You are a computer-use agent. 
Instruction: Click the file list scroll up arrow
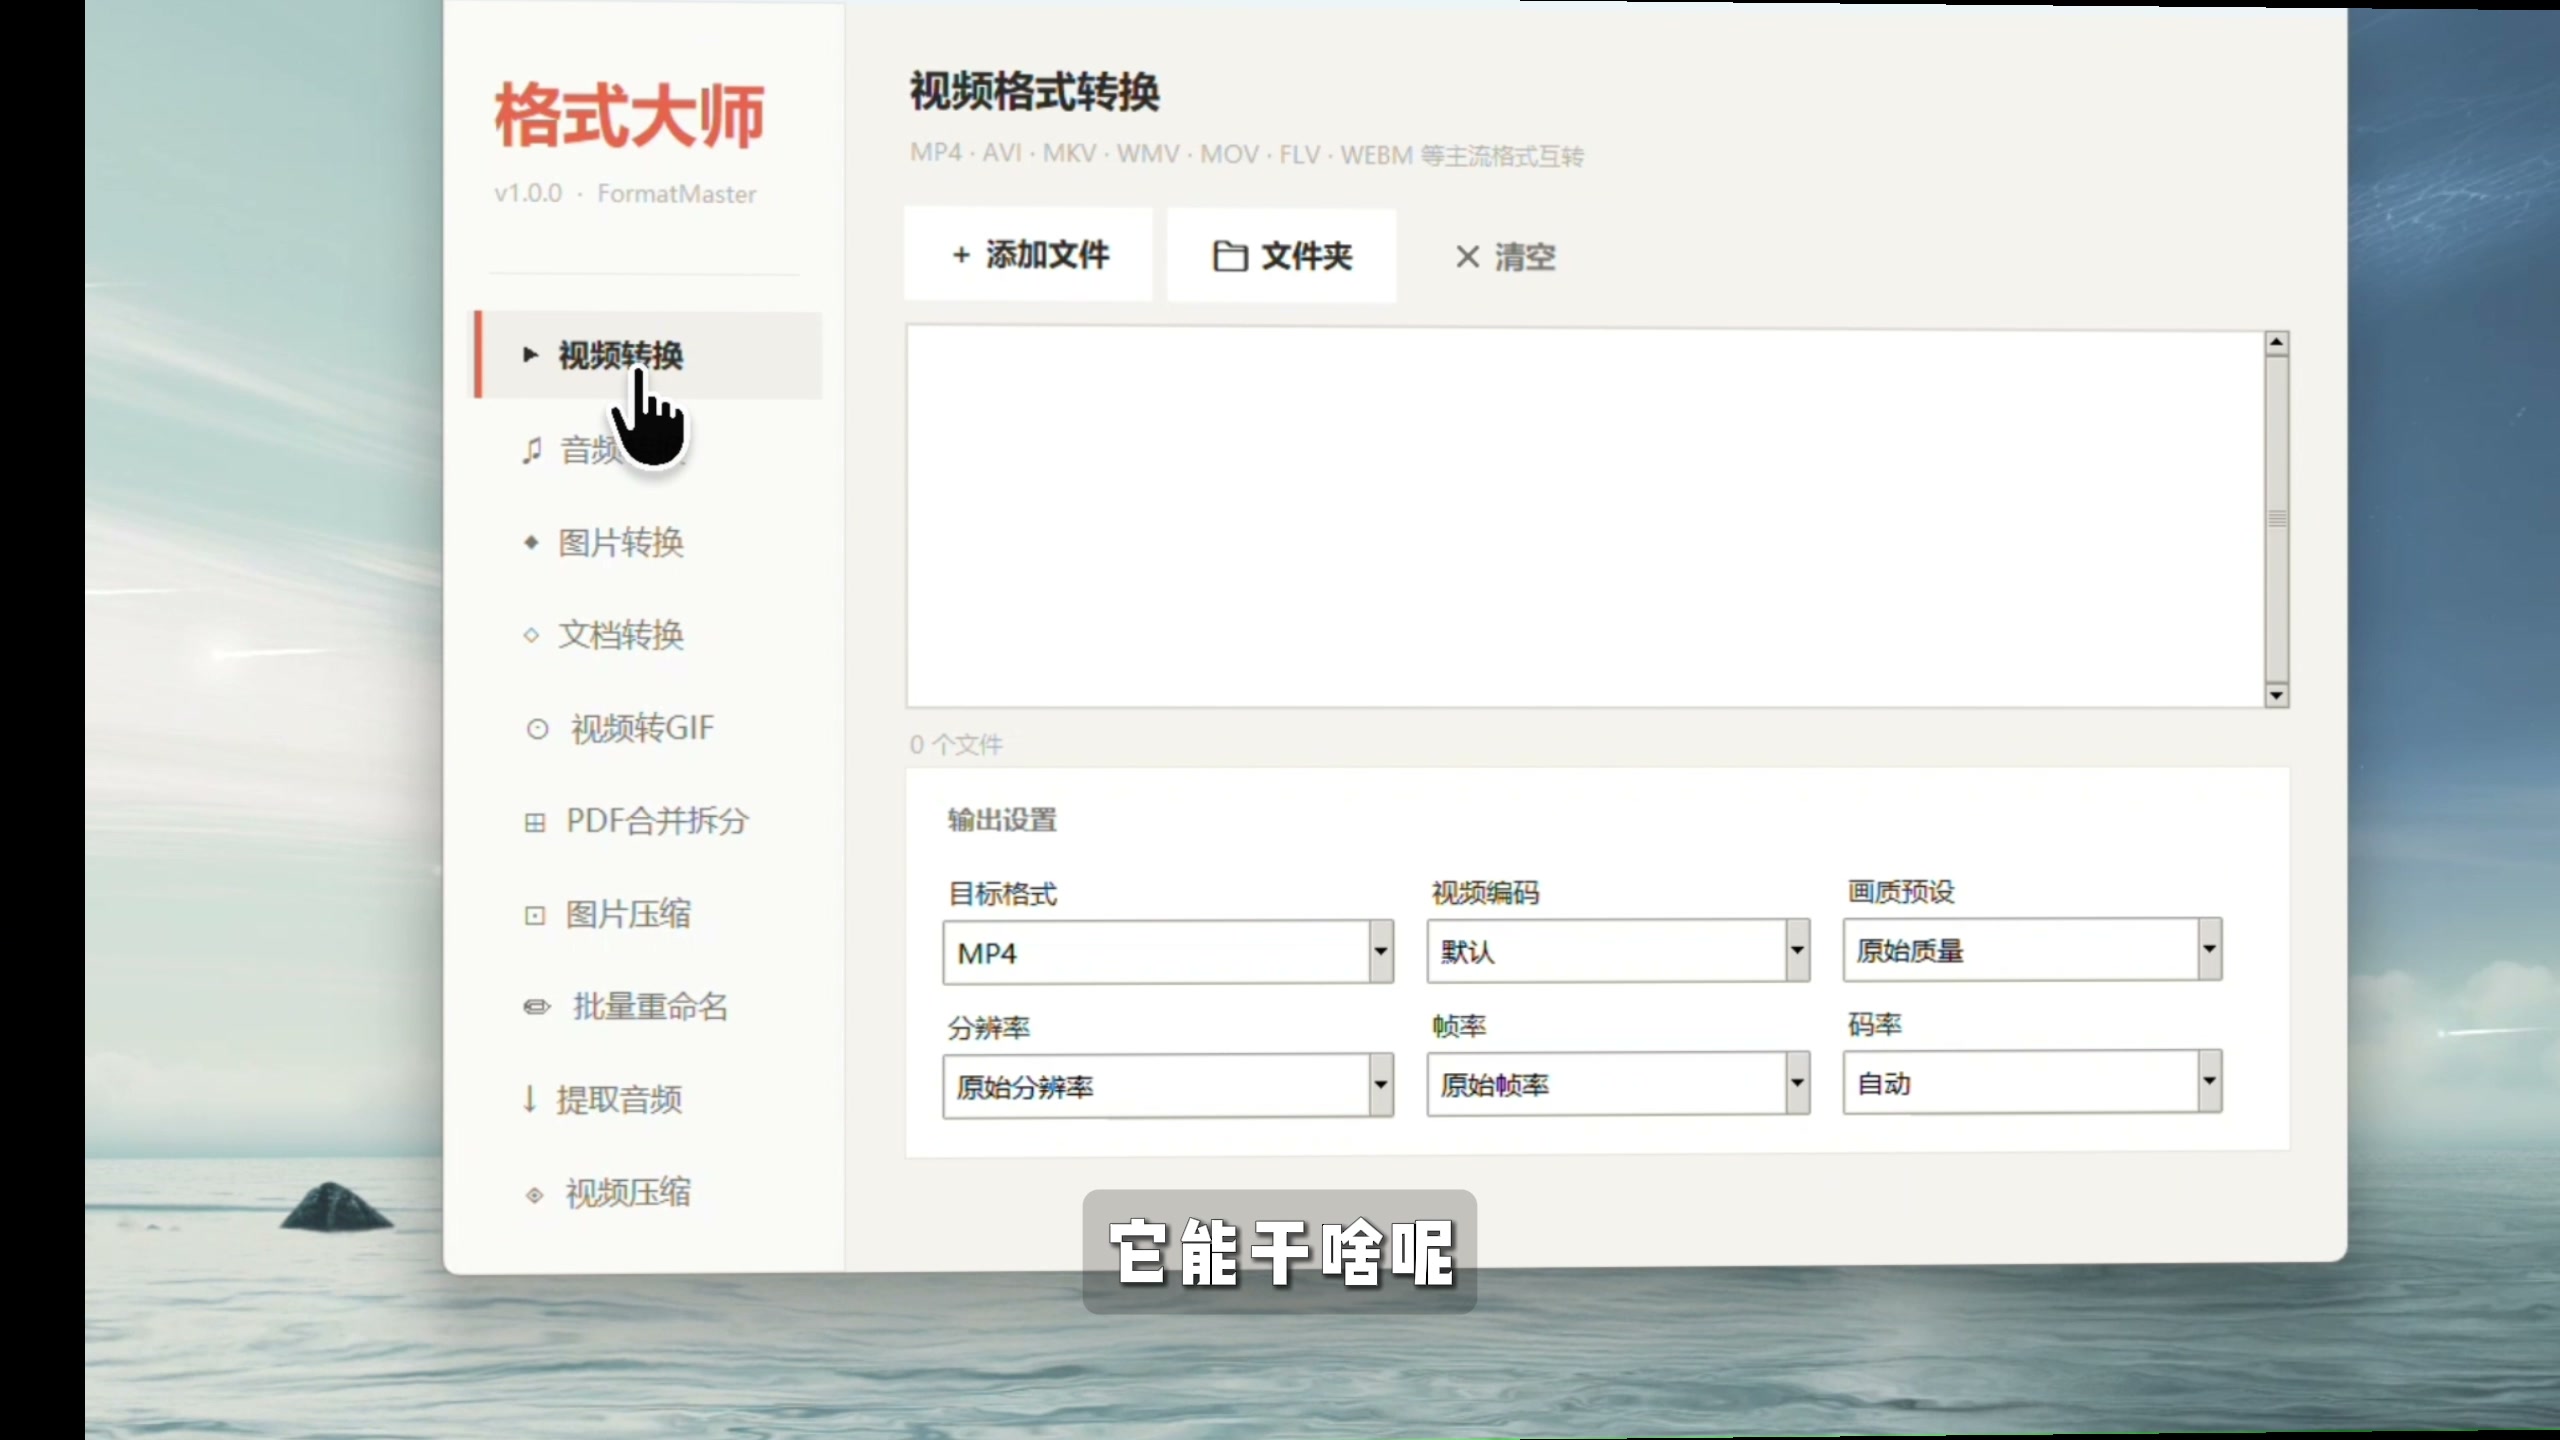pos(2277,343)
